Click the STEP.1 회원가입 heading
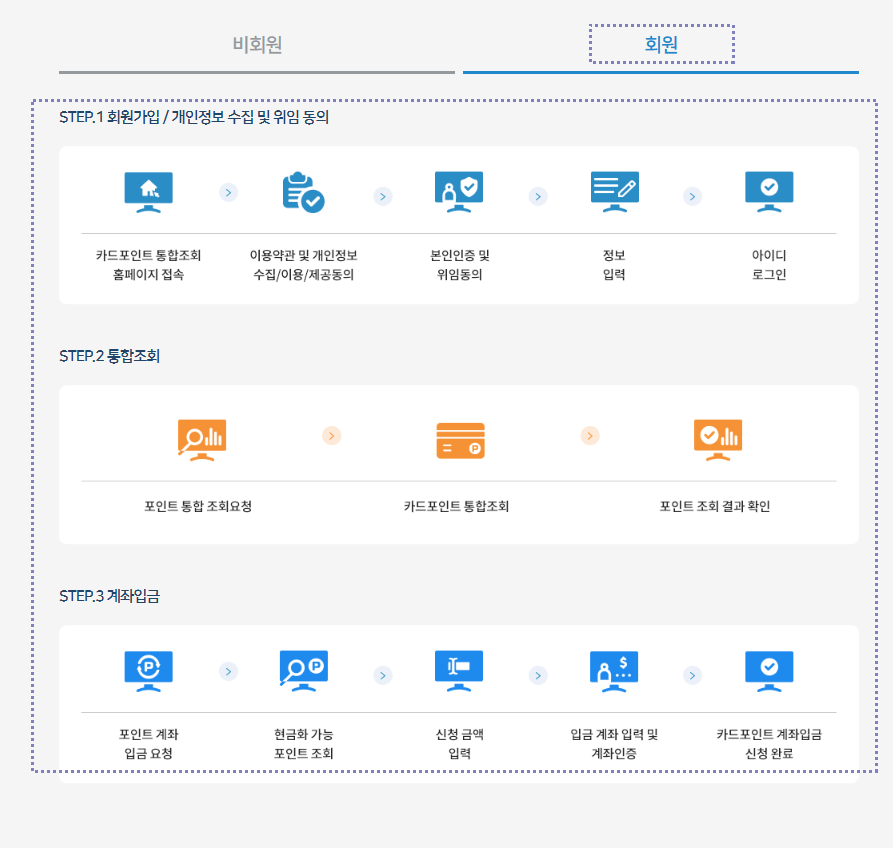This screenshot has width=893, height=848. tap(194, 117)
